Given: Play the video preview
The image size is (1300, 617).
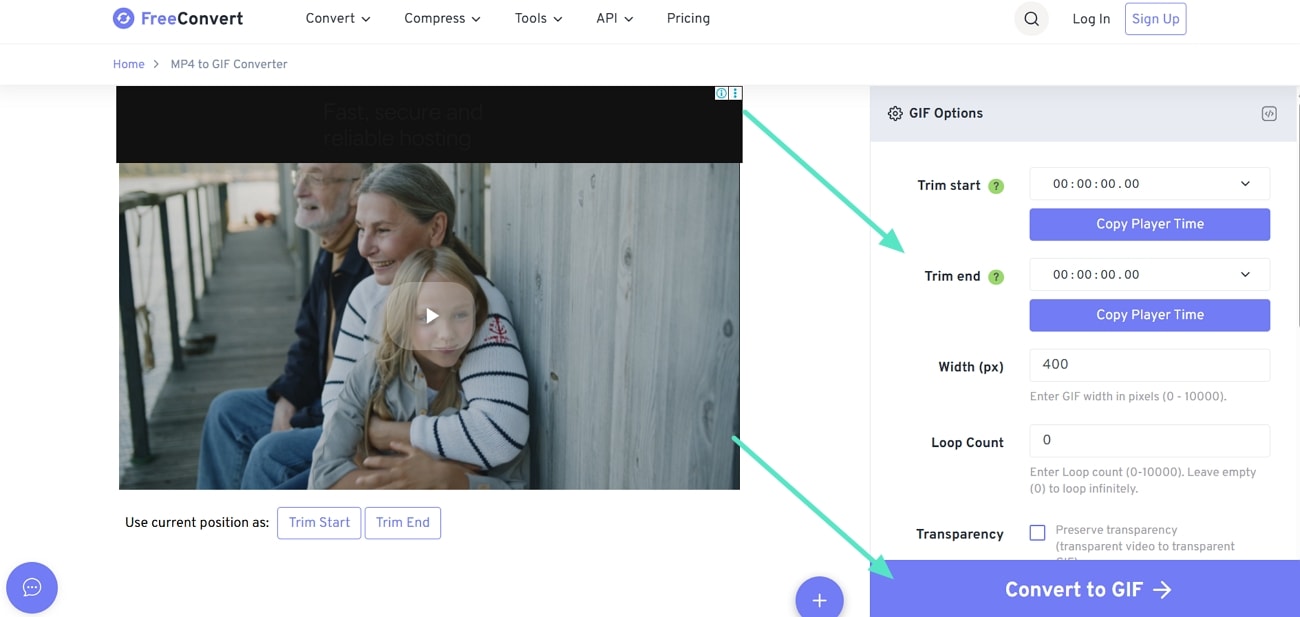Looking at the screenshot, I should pyautogui.click(x=431, y=316).
